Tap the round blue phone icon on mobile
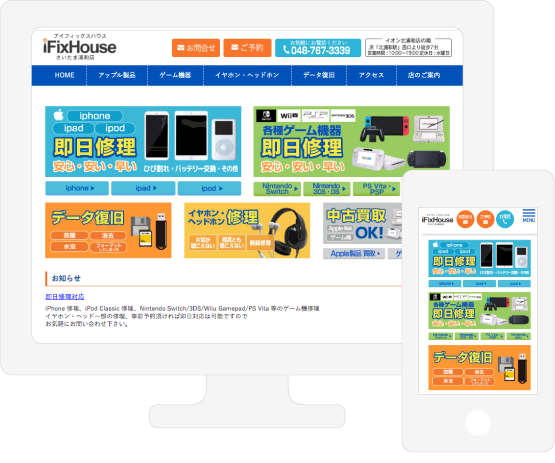 (x=505, y=219)
